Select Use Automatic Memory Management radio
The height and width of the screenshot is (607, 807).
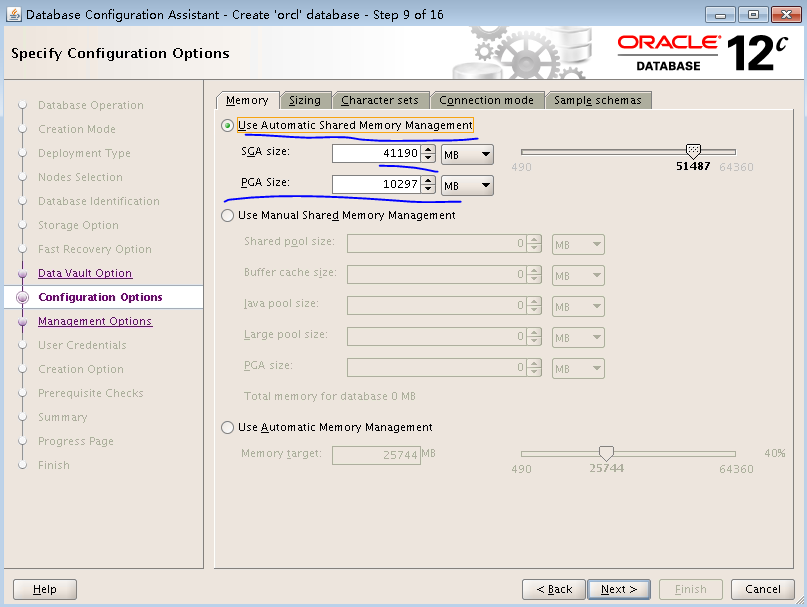tap(227, 428)
